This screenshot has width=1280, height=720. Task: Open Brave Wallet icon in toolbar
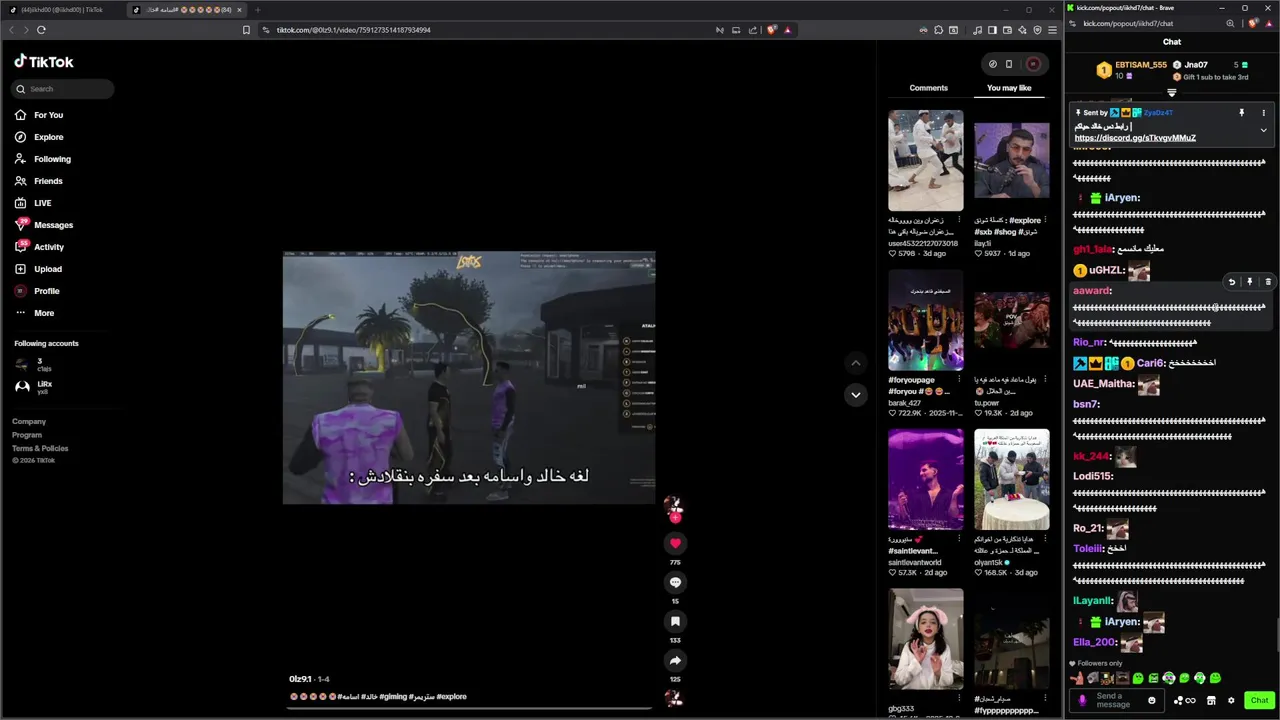[x=1007, y=30]
